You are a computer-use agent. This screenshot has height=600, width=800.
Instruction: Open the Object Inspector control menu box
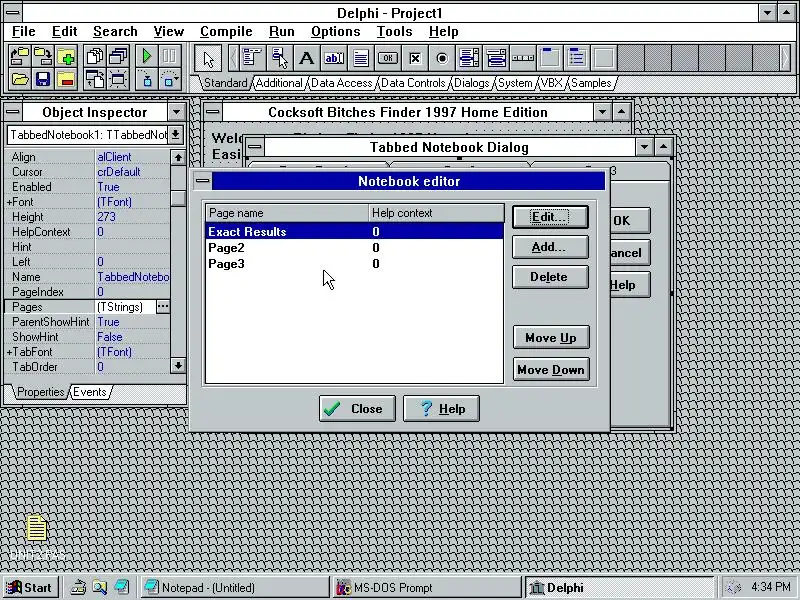pyautogui.click(x=13, y=112)
